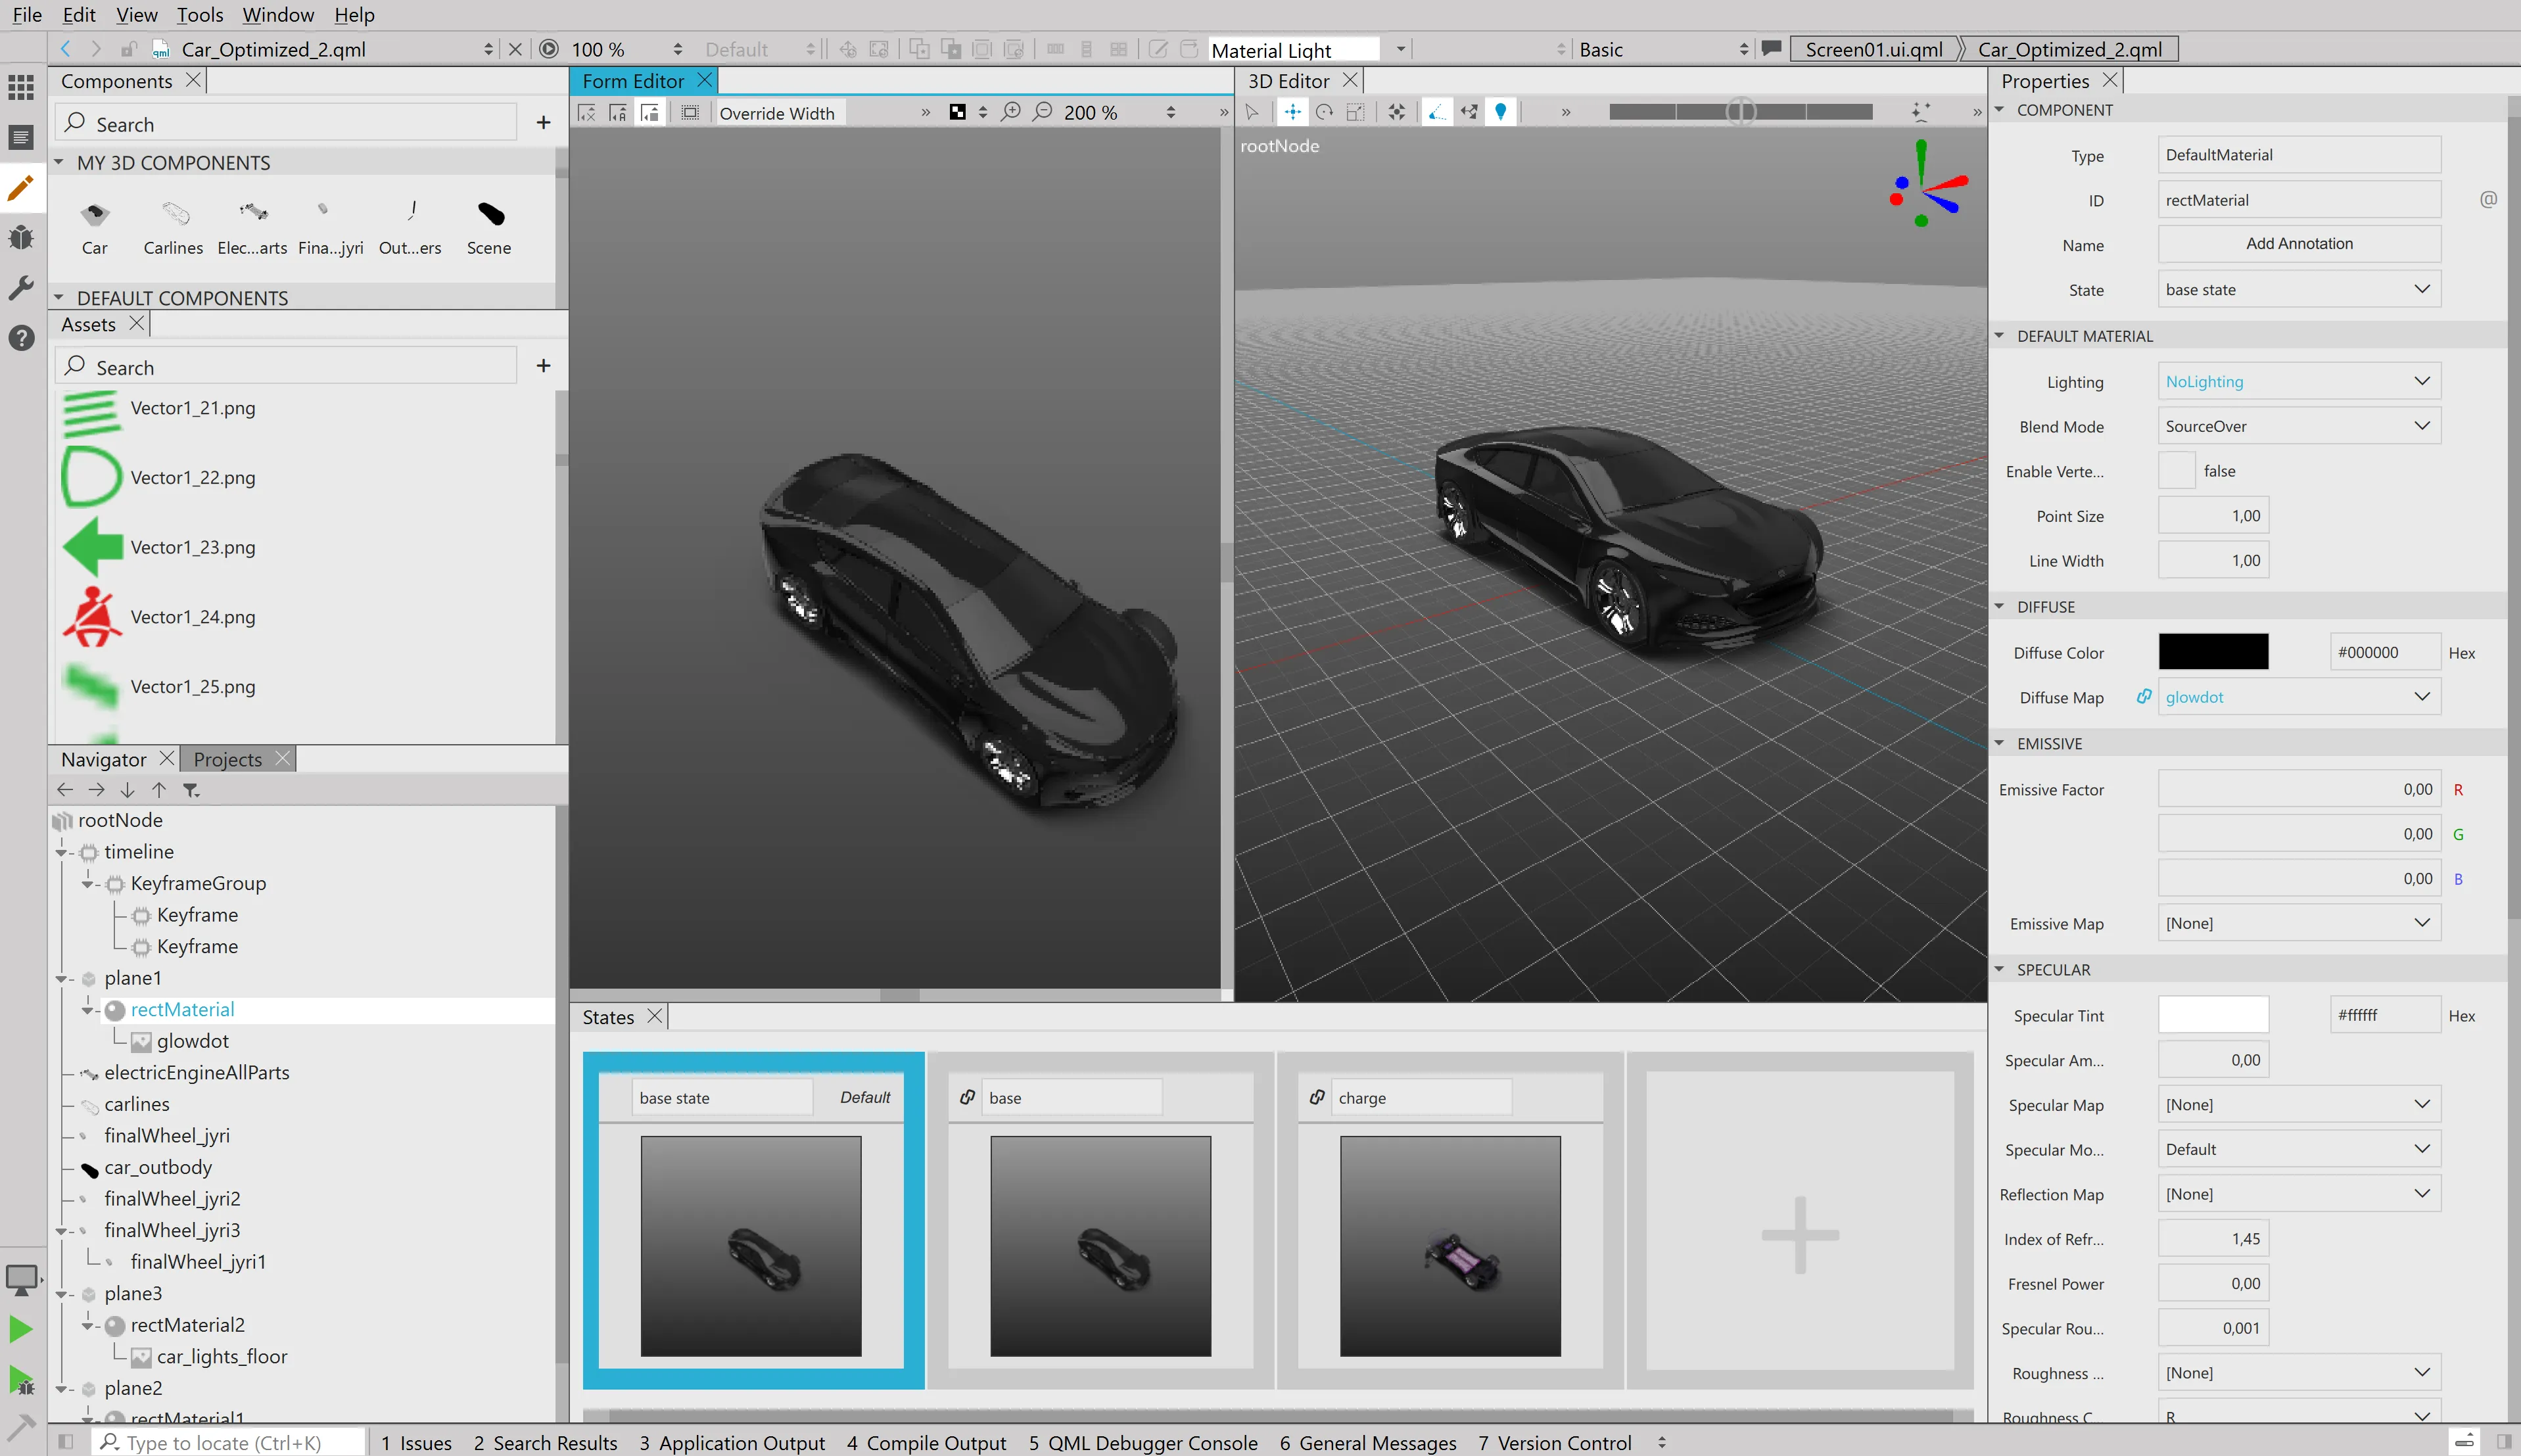Click zoom in icon in Form Editor
Image resolution: width=2521 pixels, height=1456 pixels.
click(x=1011, y=112)
